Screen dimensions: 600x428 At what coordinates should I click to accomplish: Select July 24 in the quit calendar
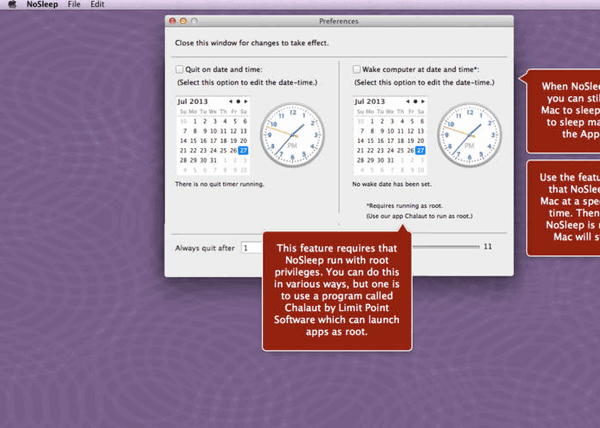[x=214, y=150]
